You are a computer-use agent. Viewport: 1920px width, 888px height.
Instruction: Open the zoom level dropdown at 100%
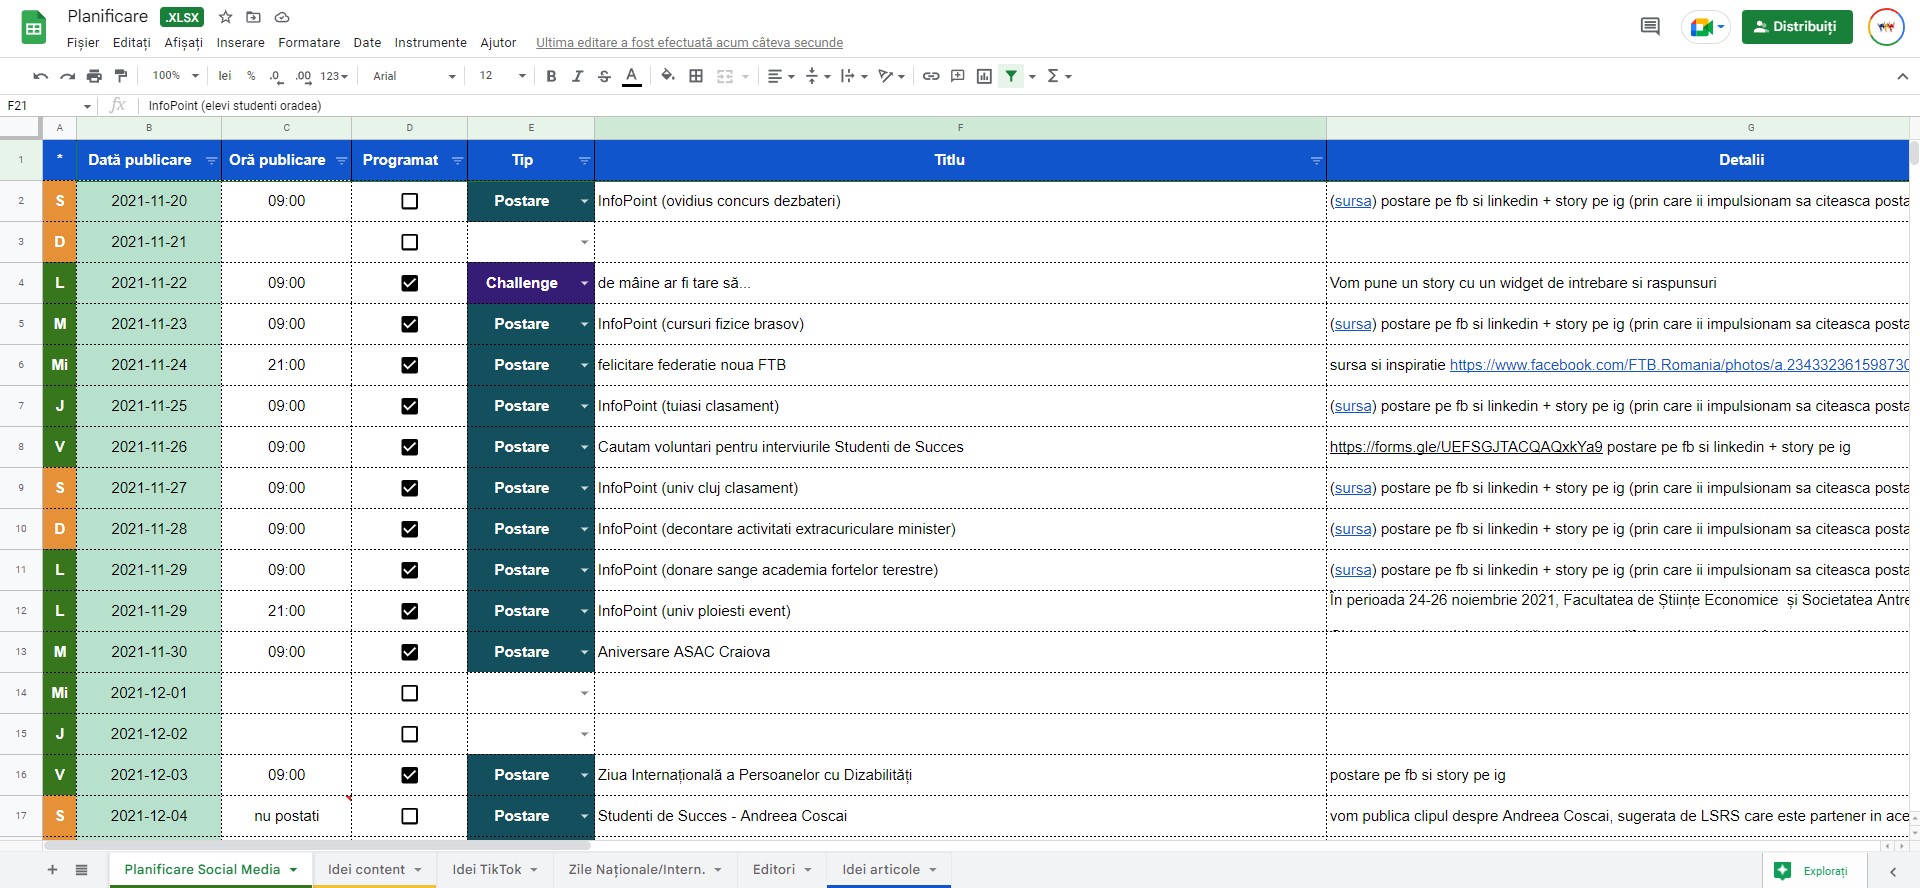[x=175, y=76]
